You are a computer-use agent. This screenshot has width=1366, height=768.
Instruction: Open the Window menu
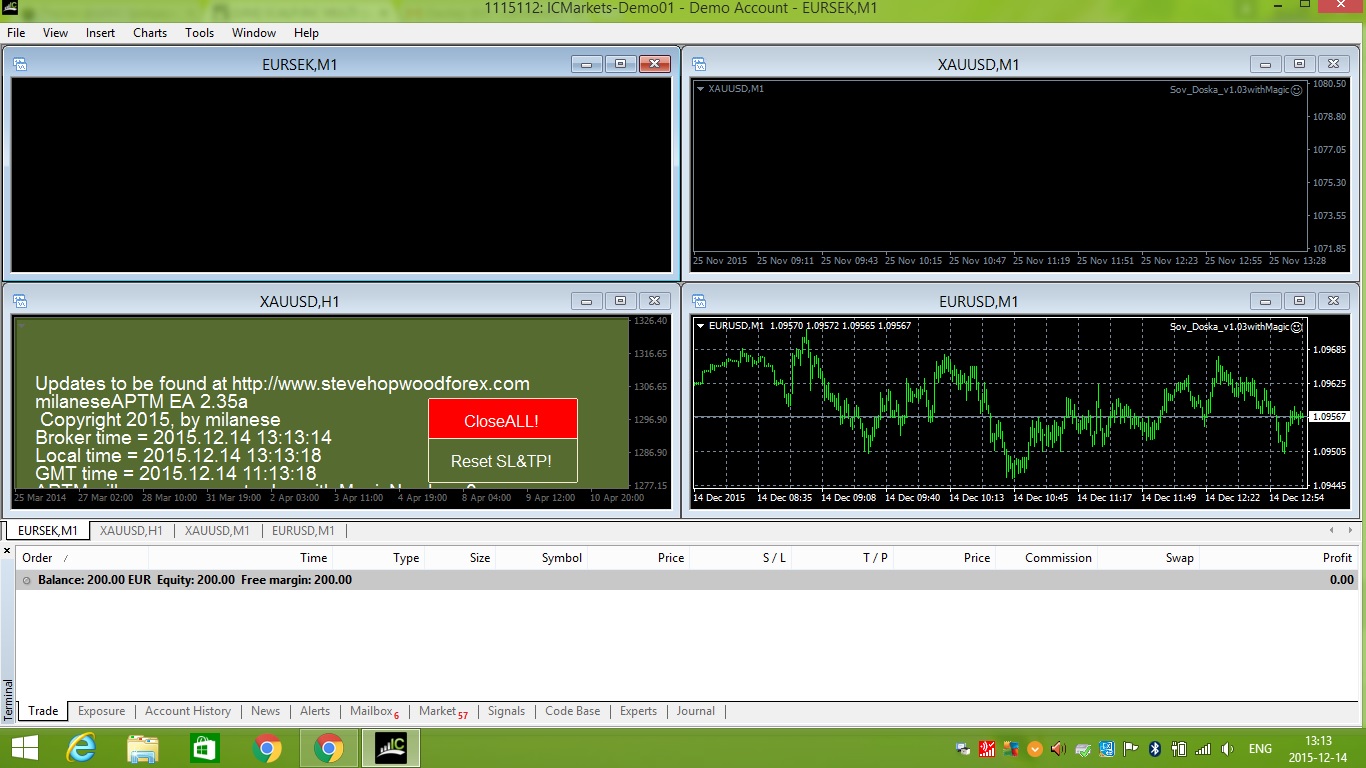click(x=254, y=33)
